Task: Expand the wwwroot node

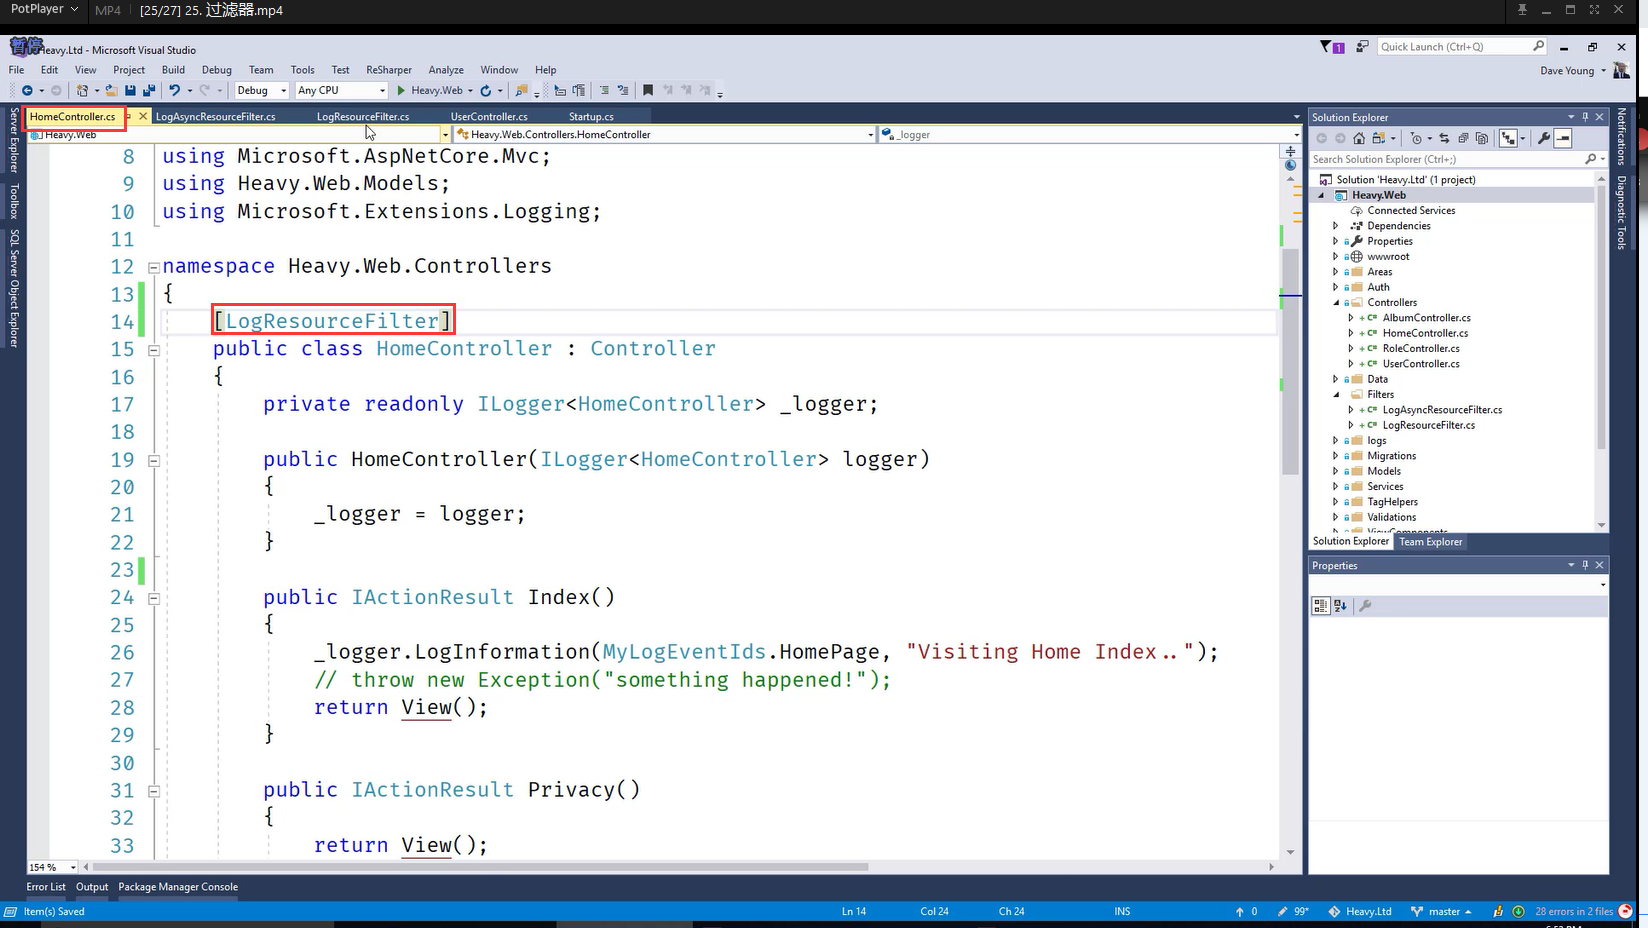Action: point(1336,256)
